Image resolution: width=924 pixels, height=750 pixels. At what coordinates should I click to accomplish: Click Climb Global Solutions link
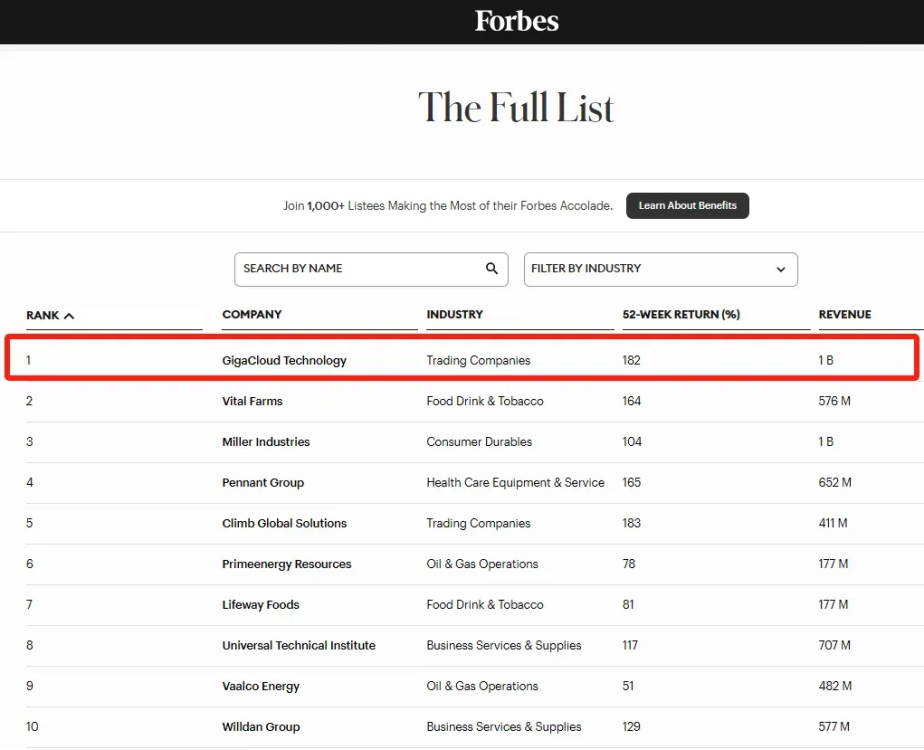pyautogui.click(x=284, y=523)
